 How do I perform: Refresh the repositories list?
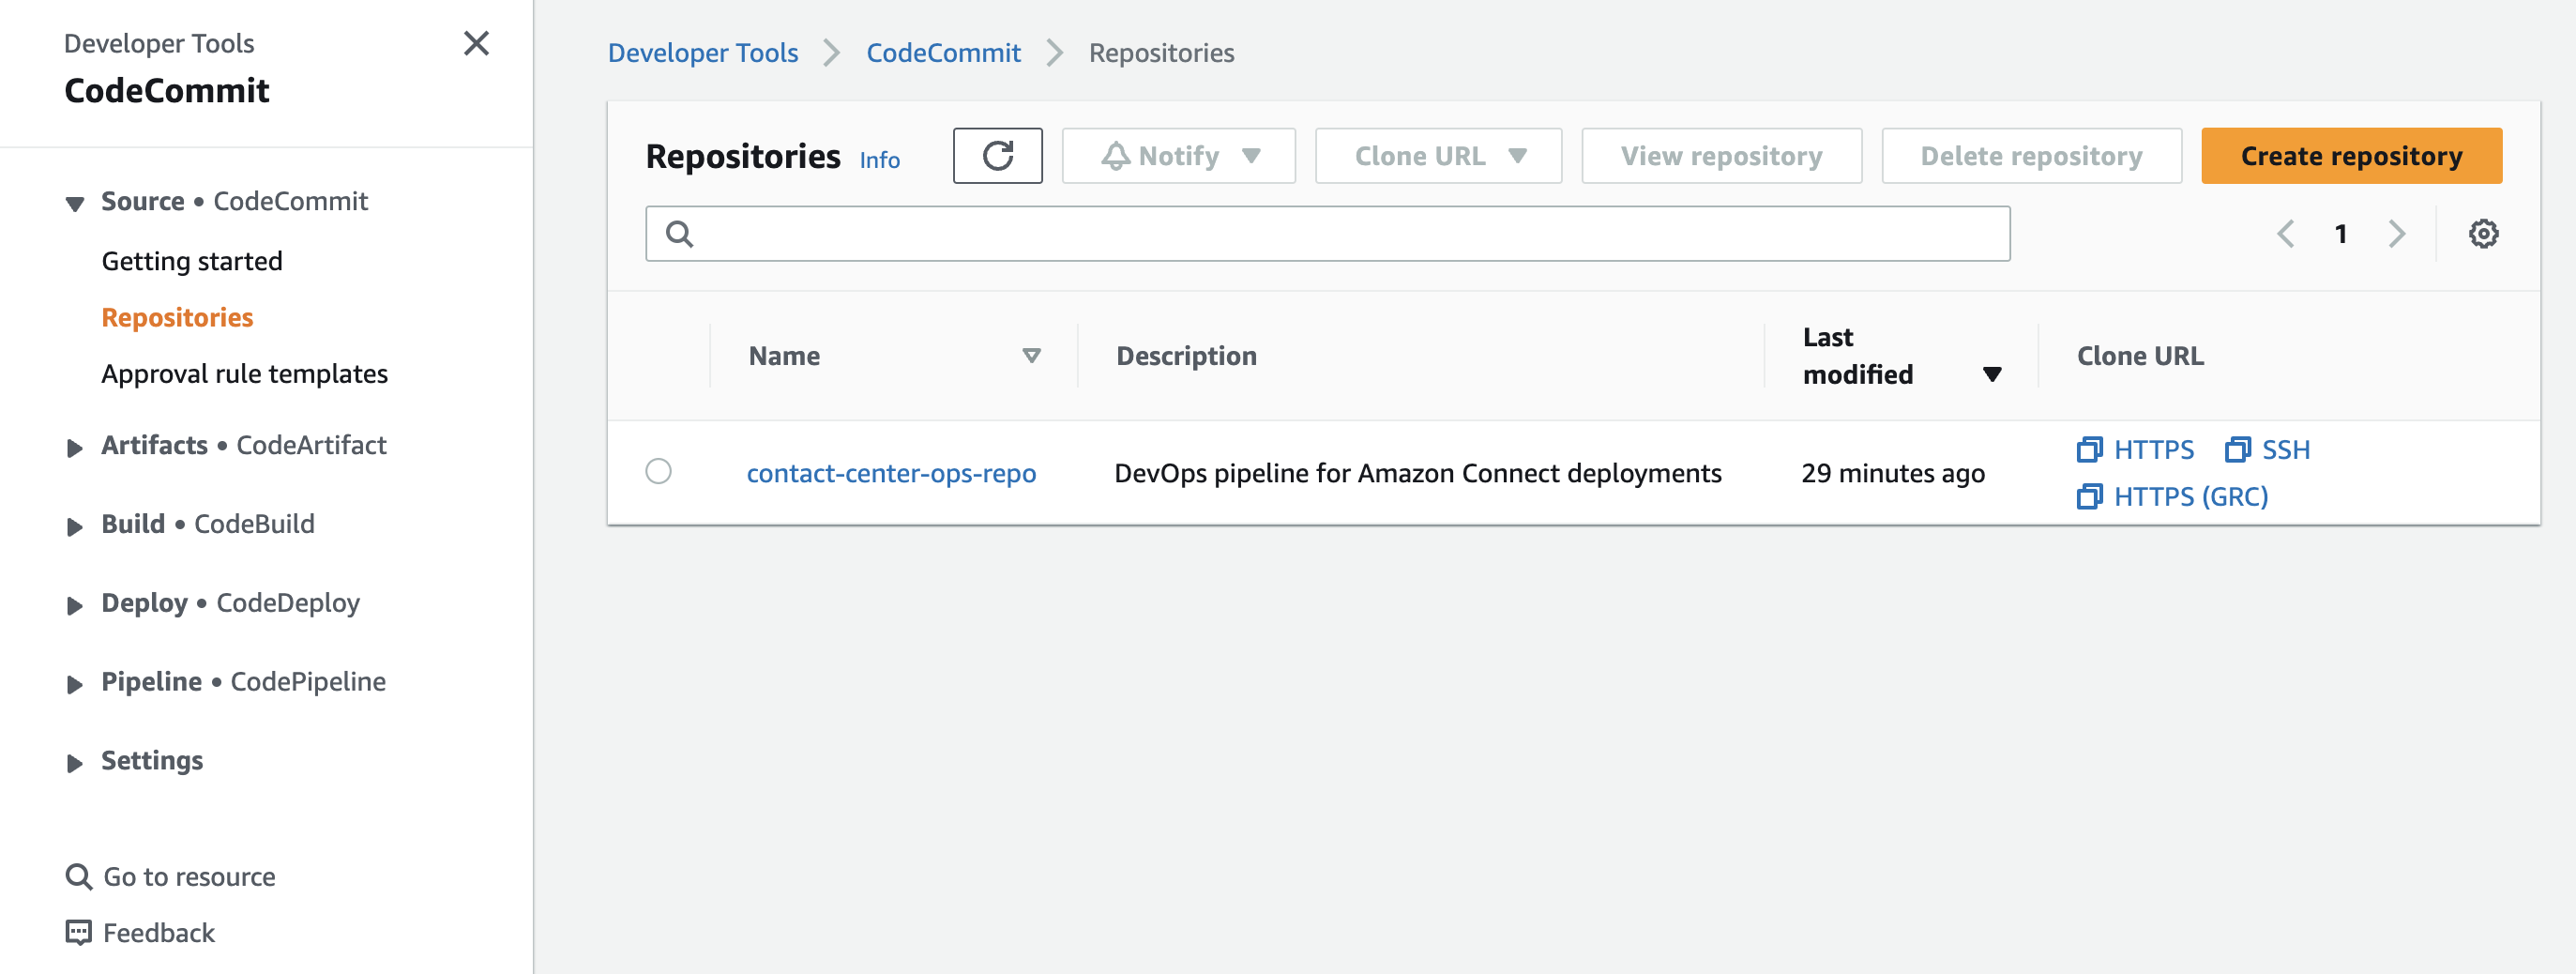(997, 156)
